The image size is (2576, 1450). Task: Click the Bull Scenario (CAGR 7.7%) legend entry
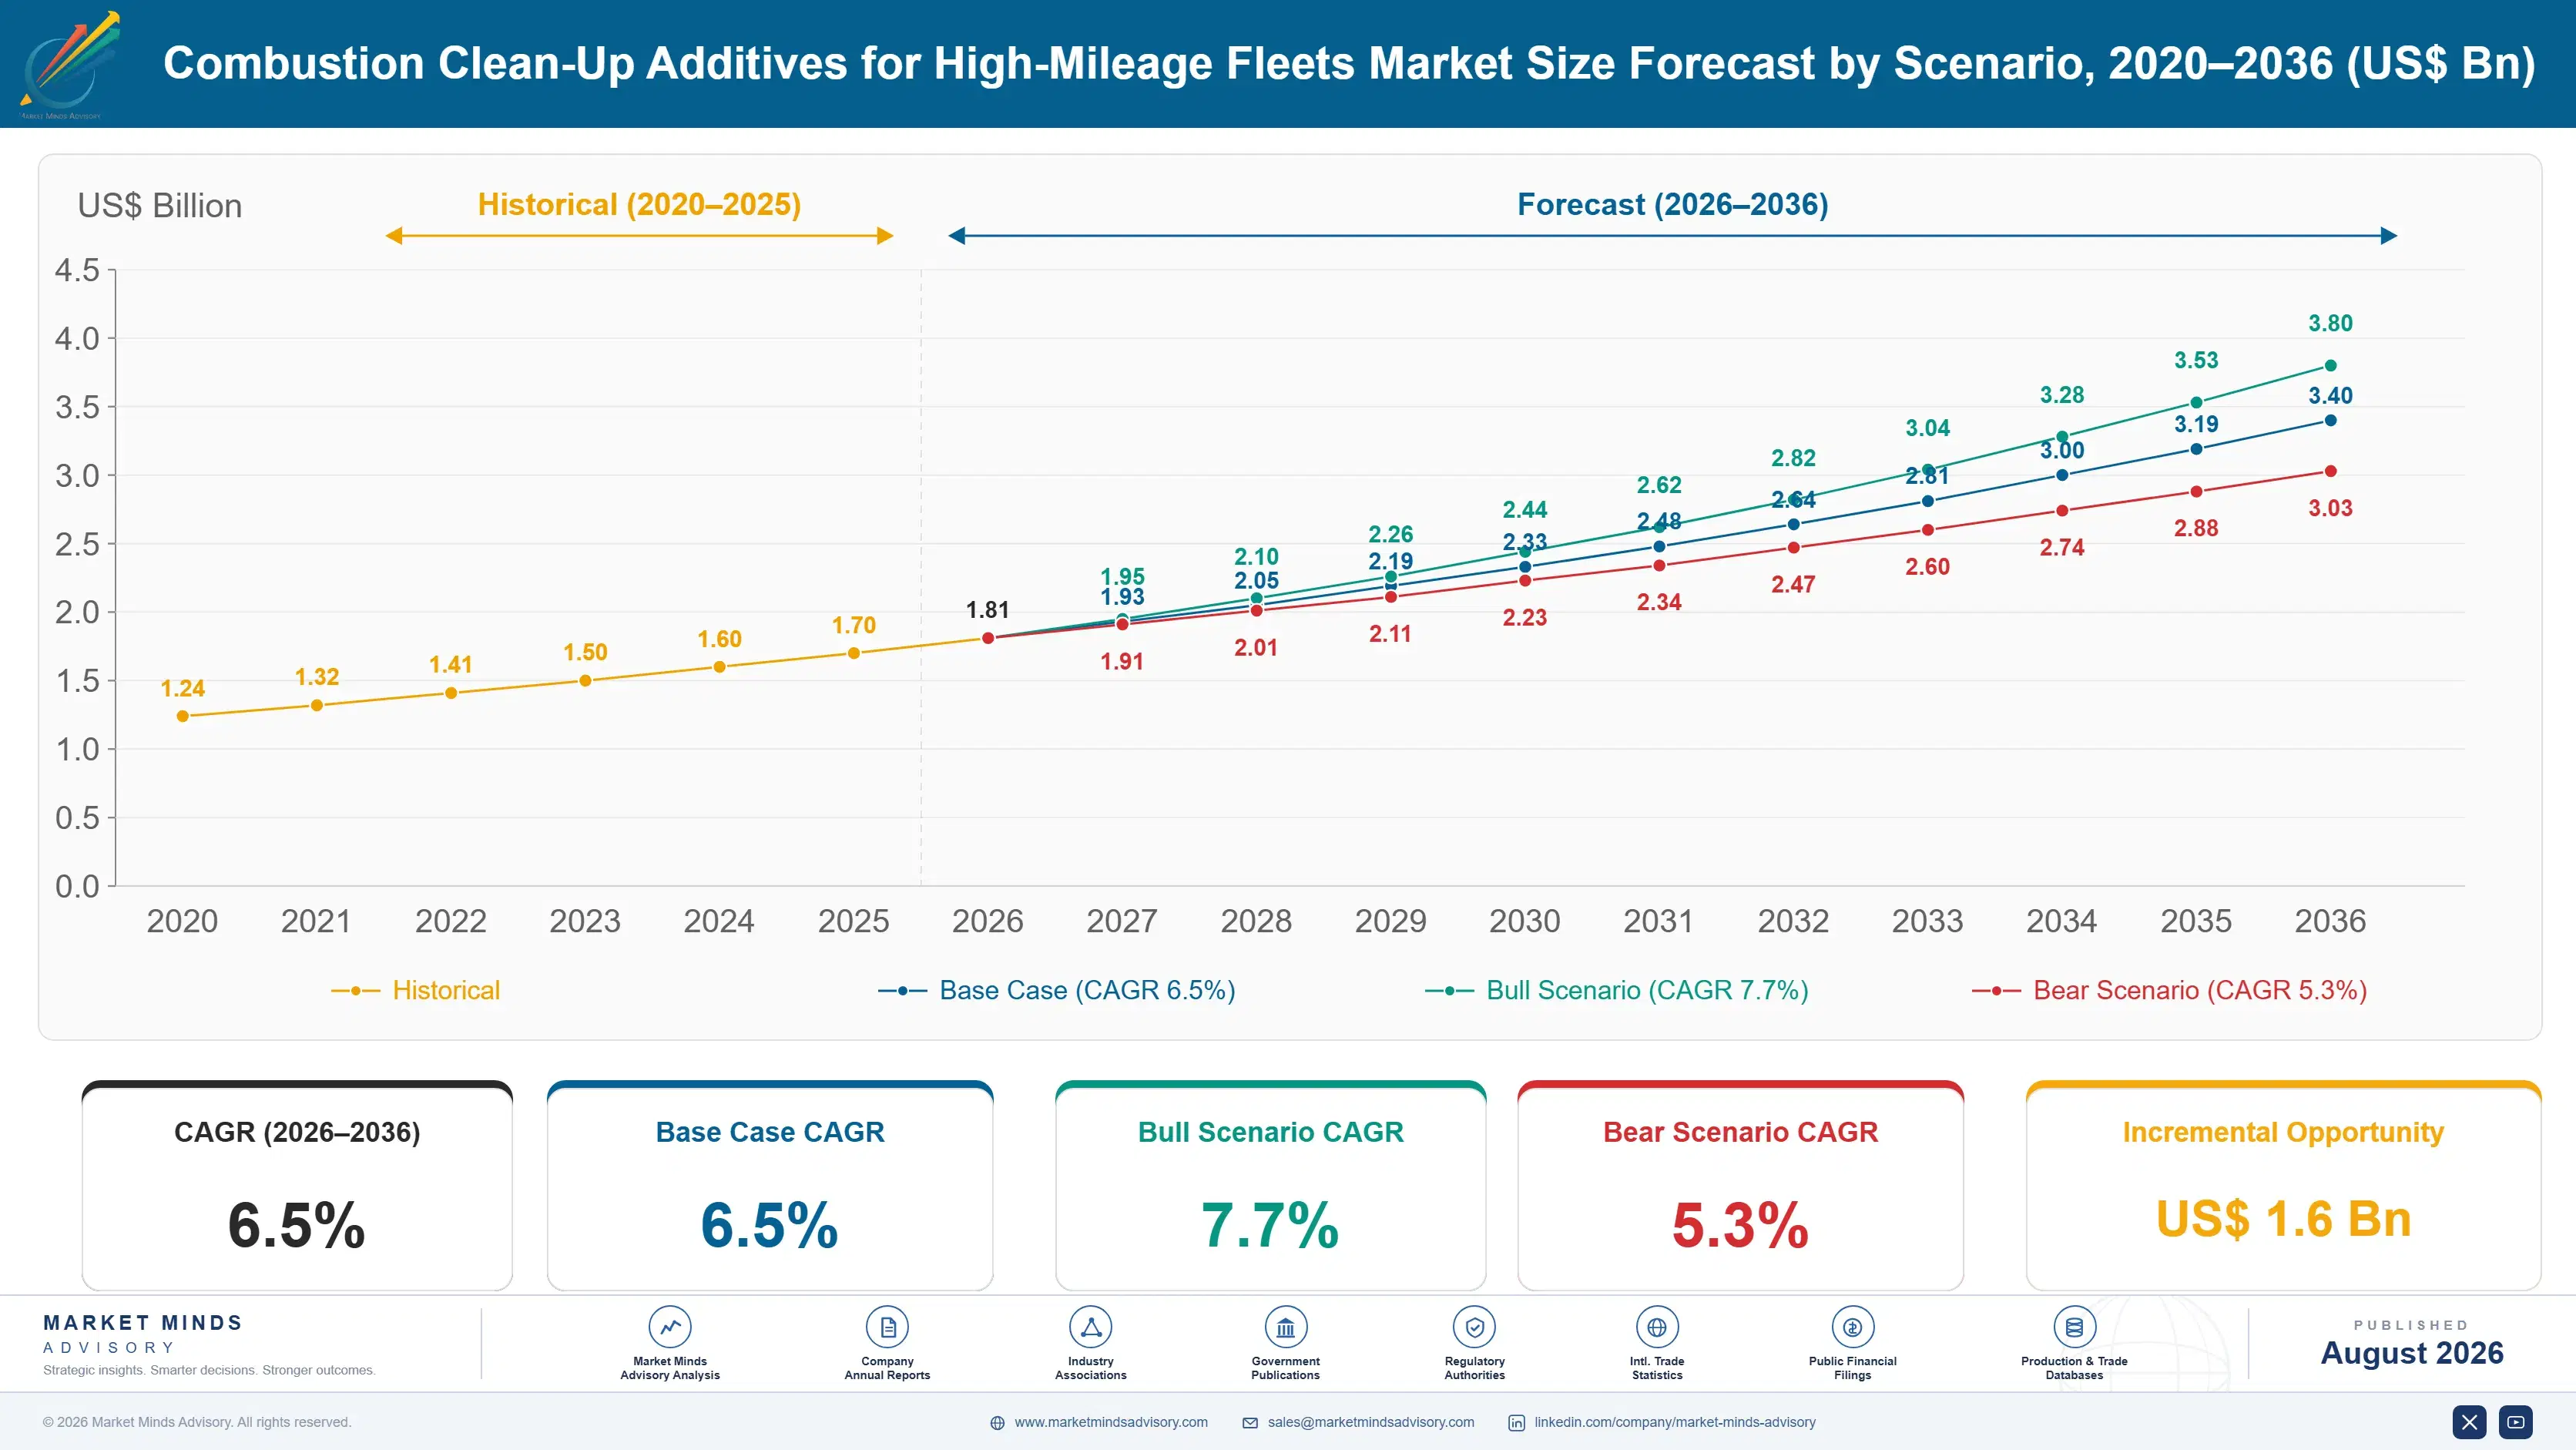pos(1617,990)
